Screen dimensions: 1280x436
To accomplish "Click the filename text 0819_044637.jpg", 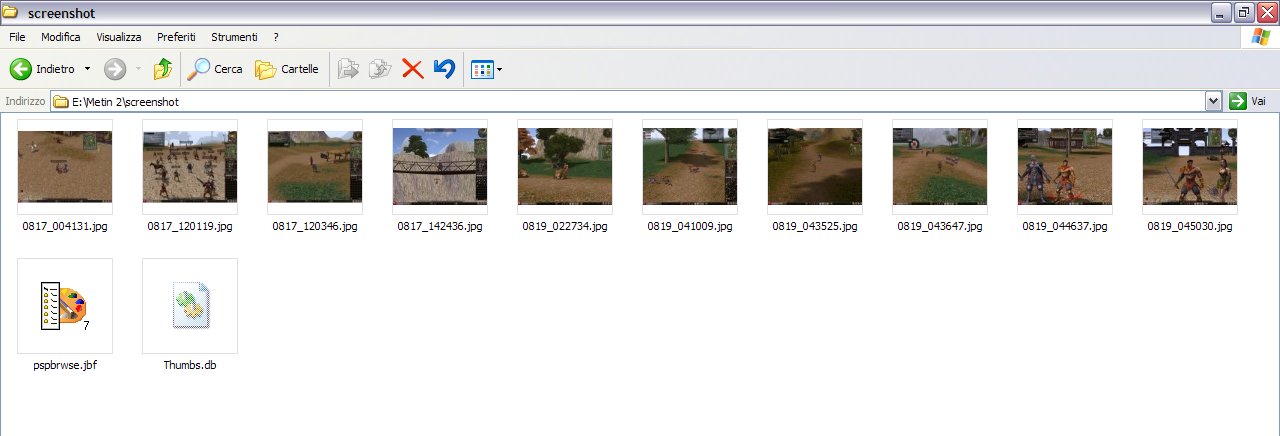I will 1065,227.
